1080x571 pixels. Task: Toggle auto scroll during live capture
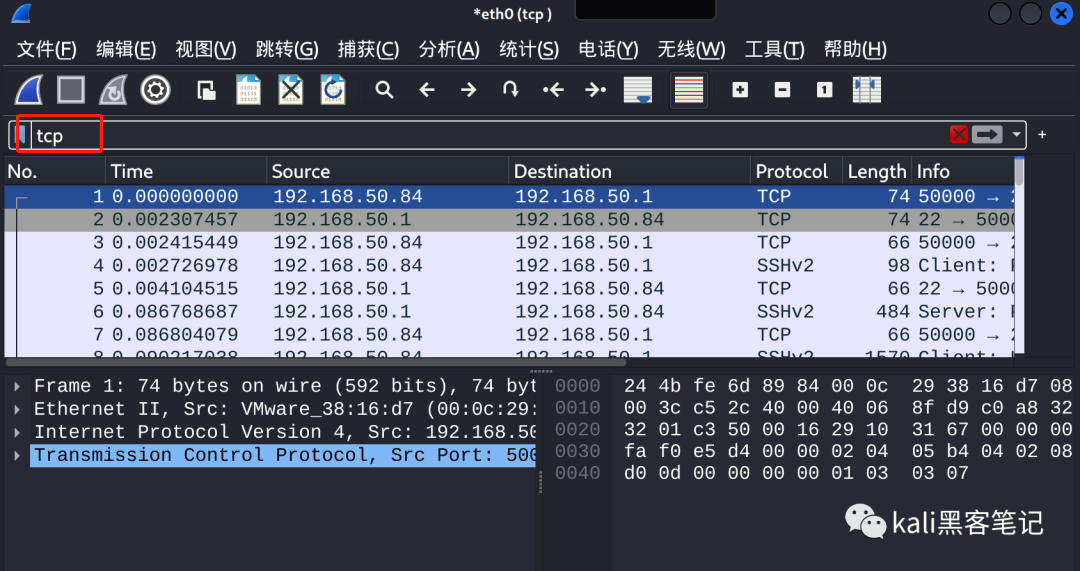coord(638,90)
